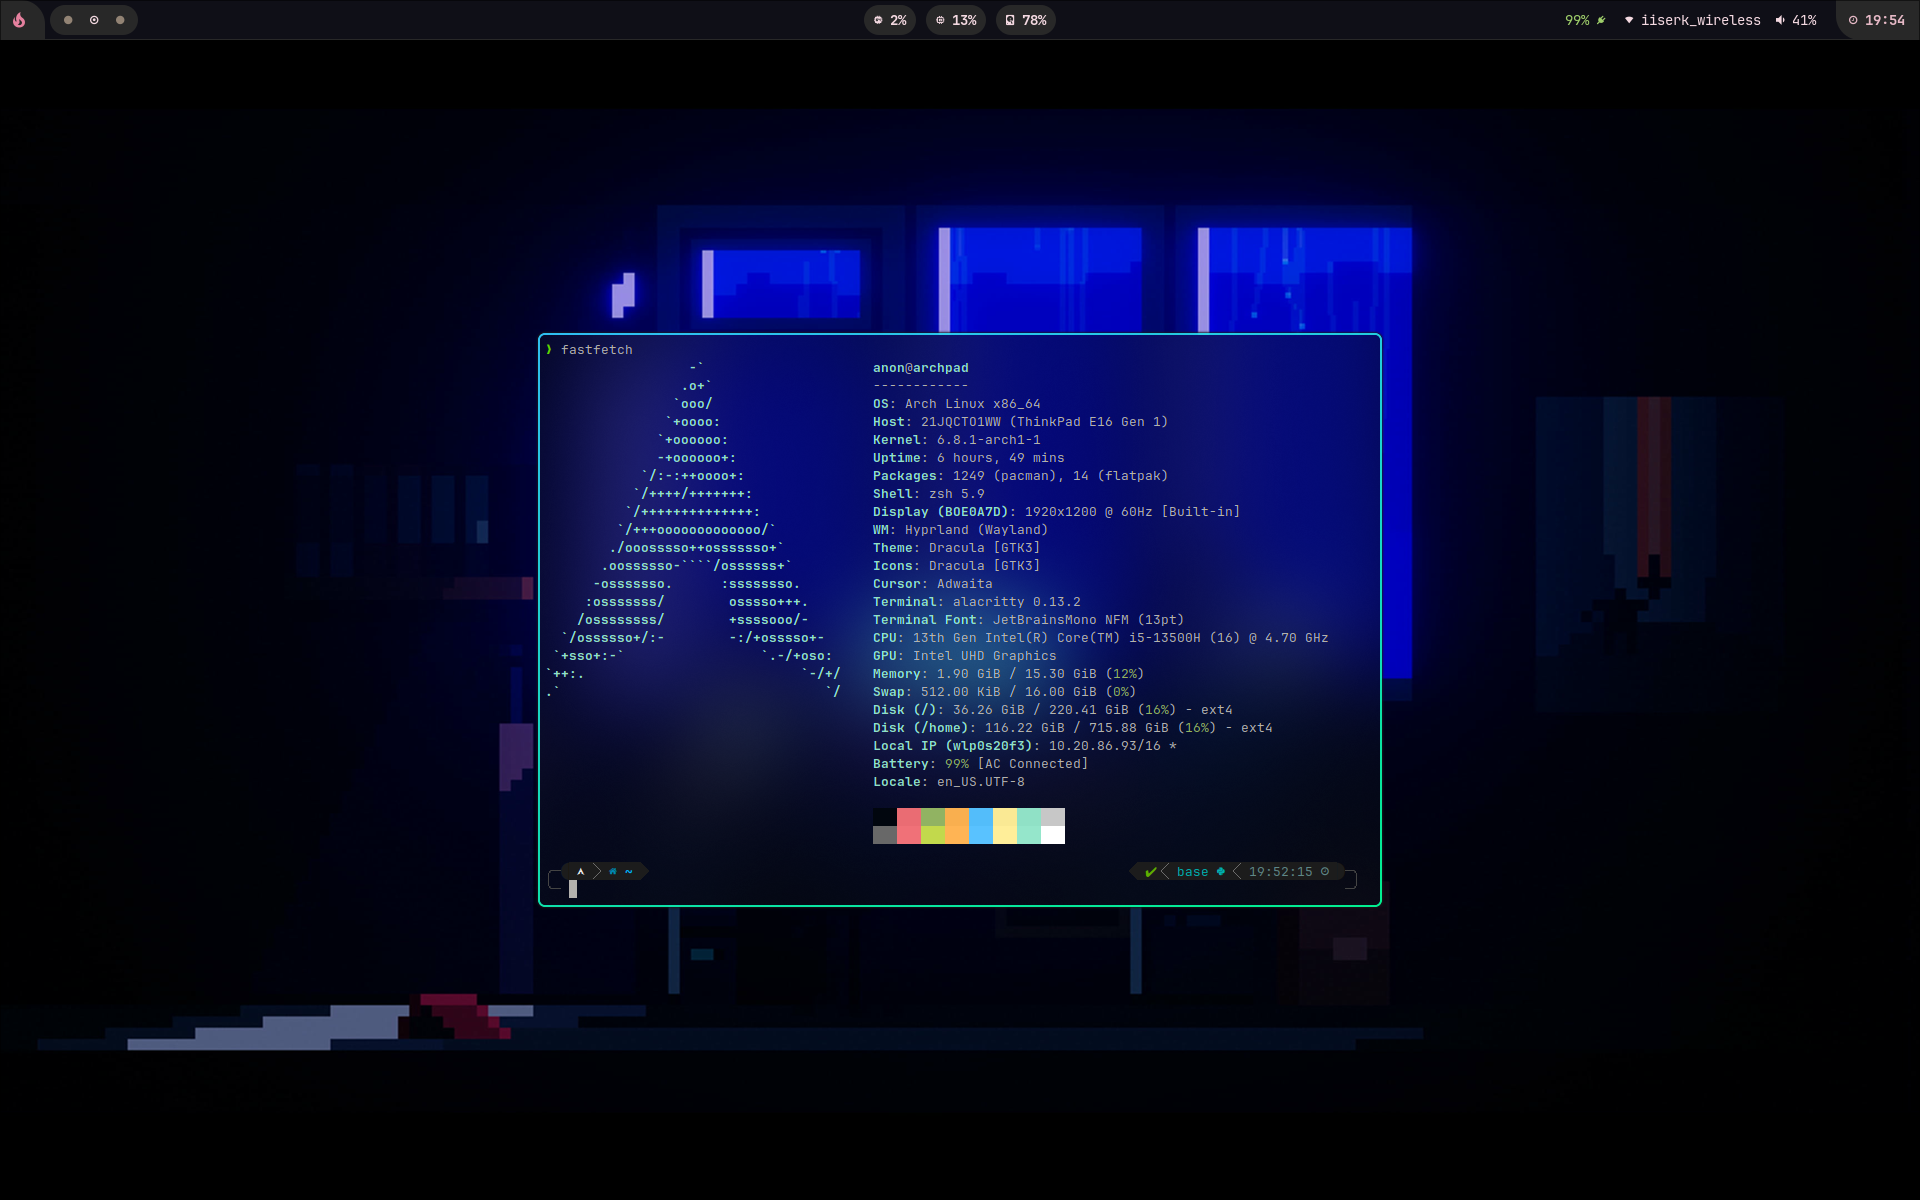Image resolution: width=1920 pixels, height=1200 pixels.
Task: Click the CPU usage indicator showing 2%
Action: [x=889, y=20]
